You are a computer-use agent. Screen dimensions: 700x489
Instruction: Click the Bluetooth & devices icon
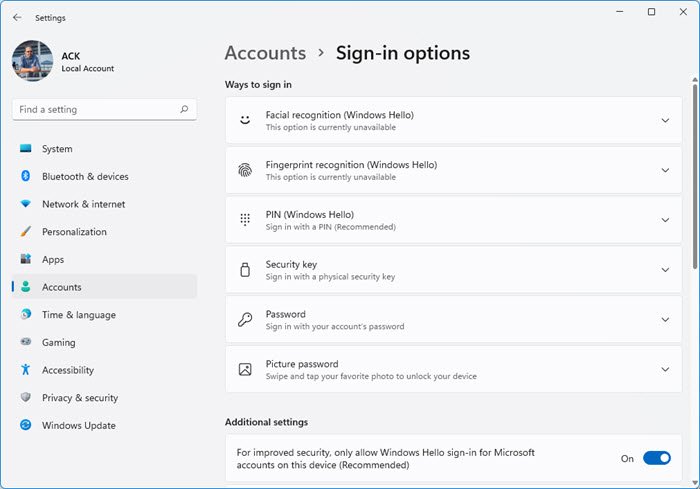pos(26,177)
